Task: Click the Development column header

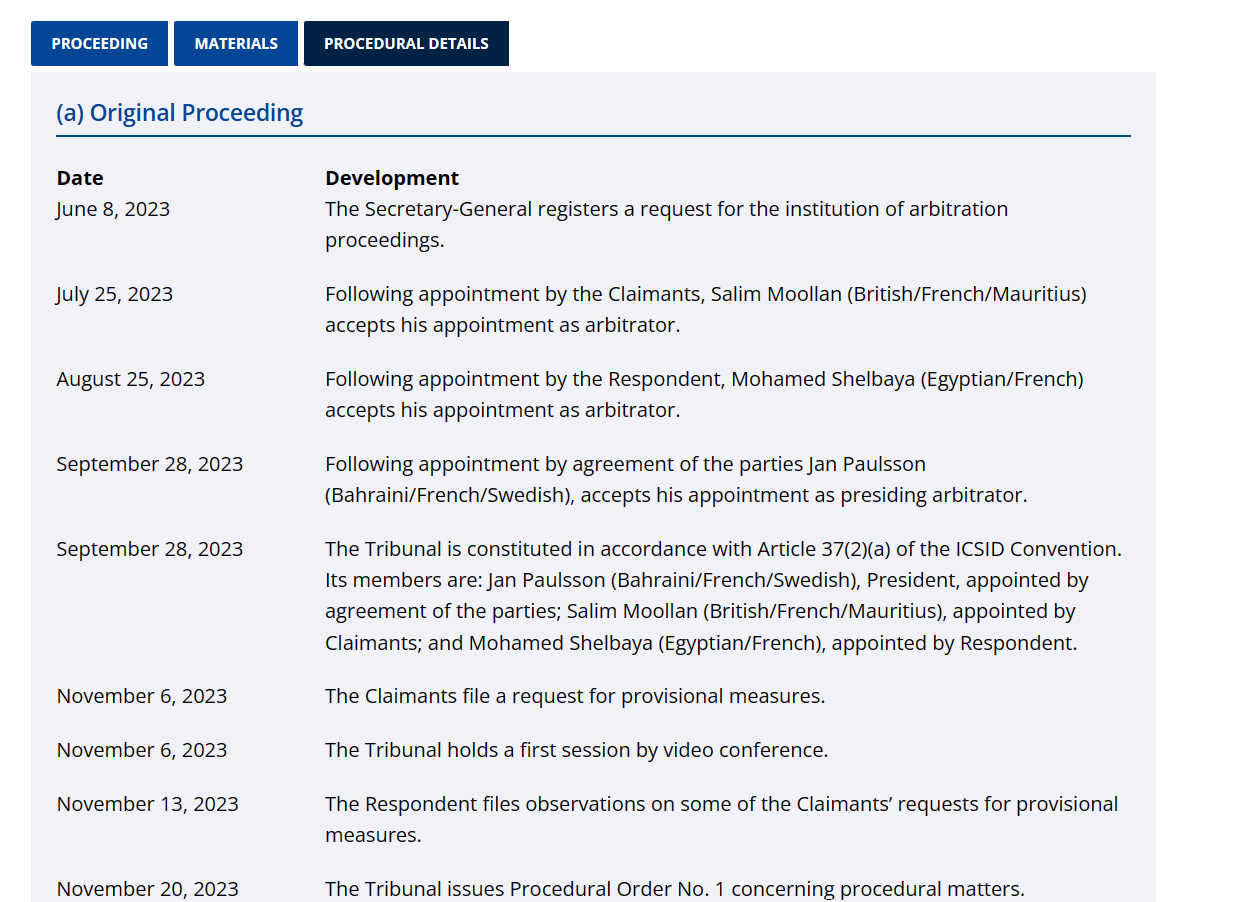Action: point(392,178)
